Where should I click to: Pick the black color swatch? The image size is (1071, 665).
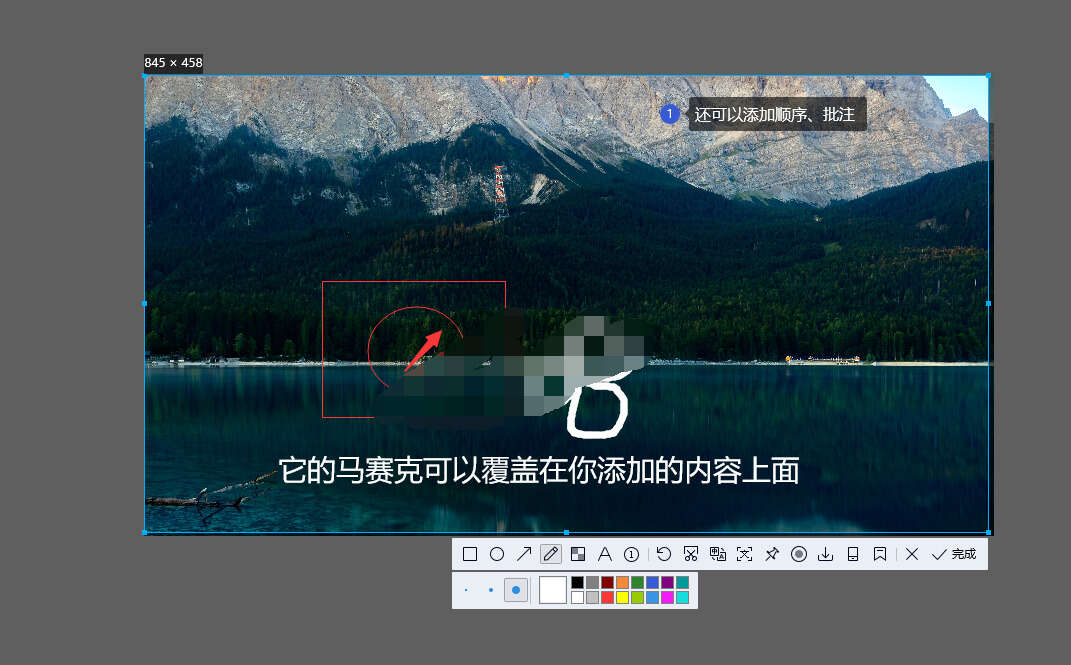tap(578, 582)
